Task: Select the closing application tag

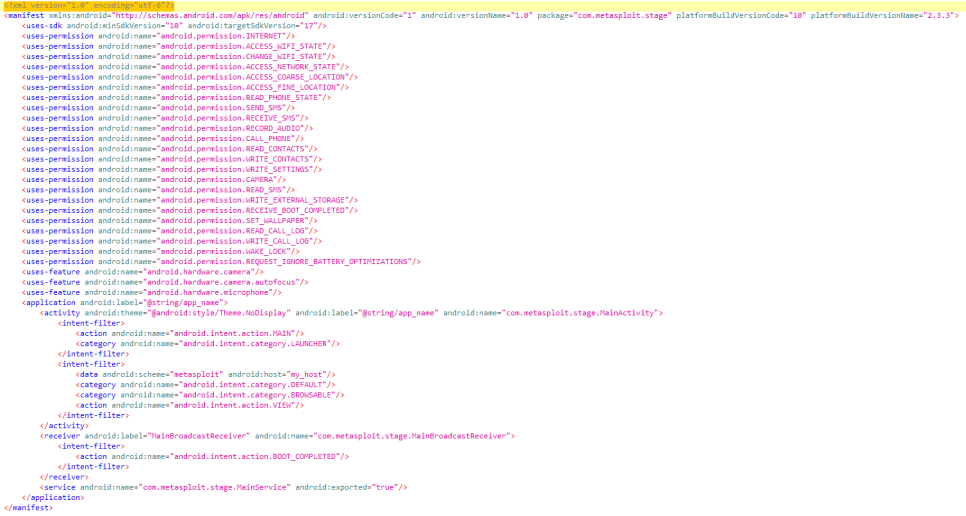Action: click(x=53, y=498)
